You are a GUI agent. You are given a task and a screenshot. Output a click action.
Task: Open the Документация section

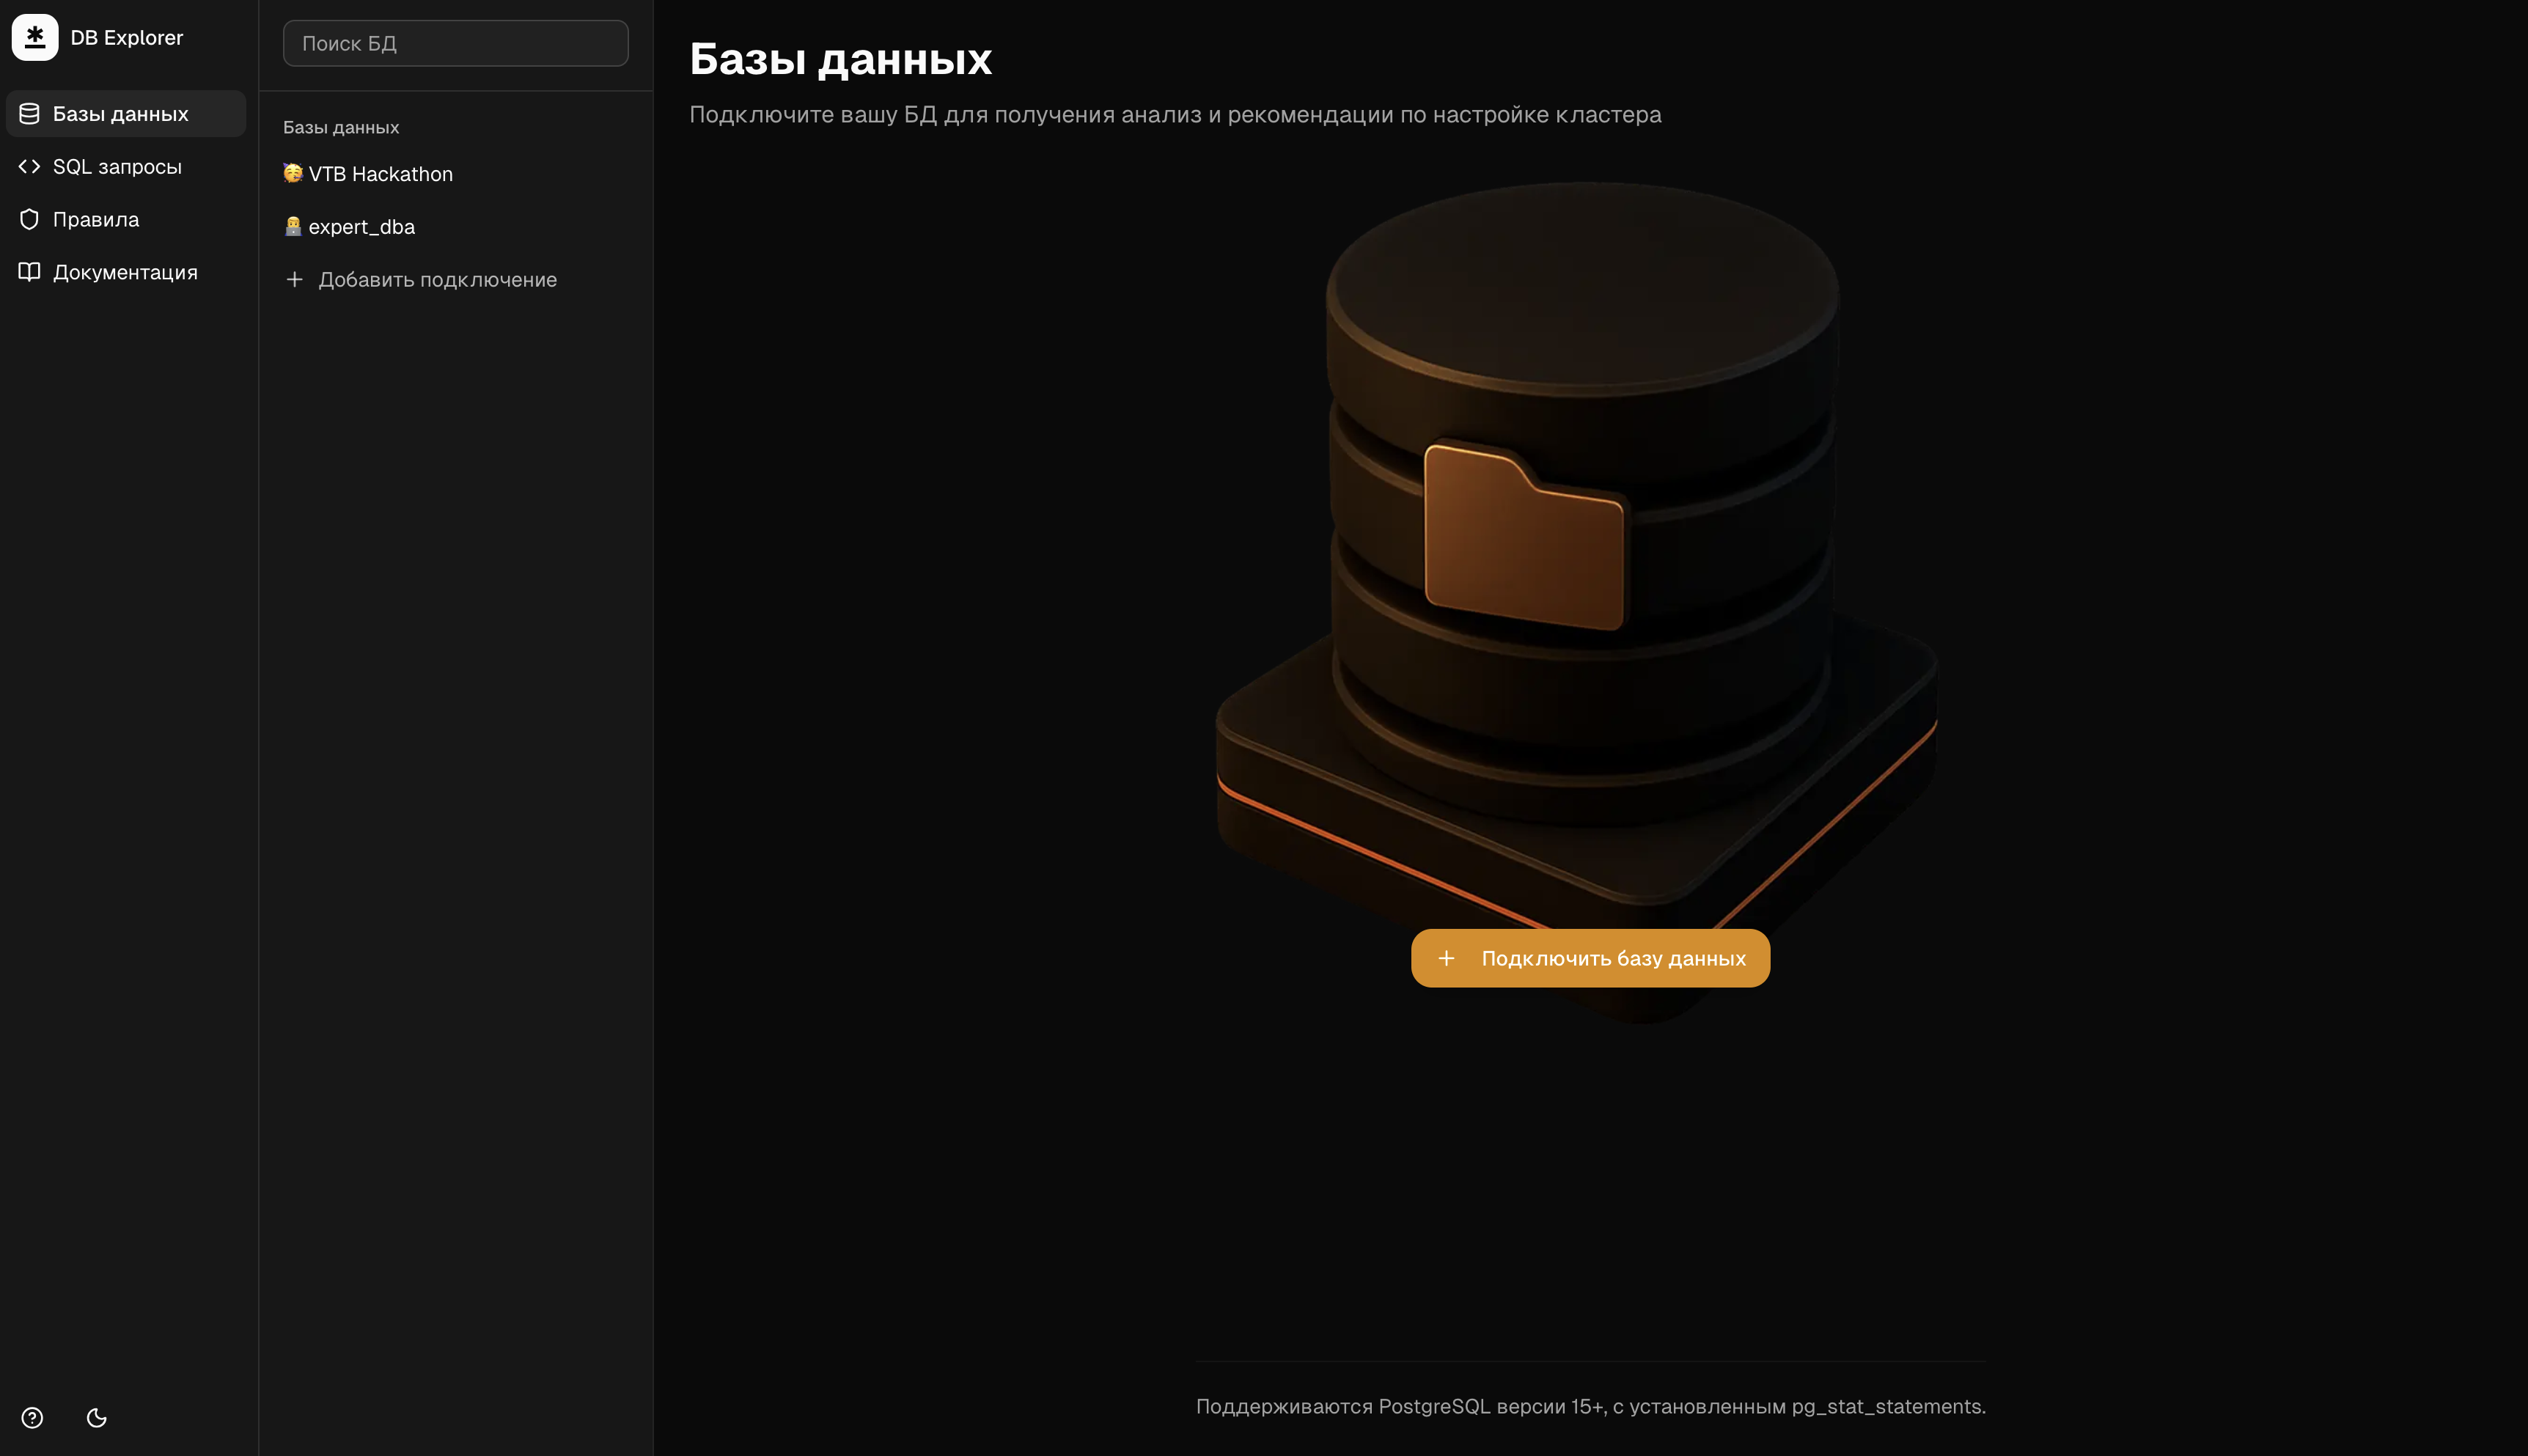pos(125,272)
